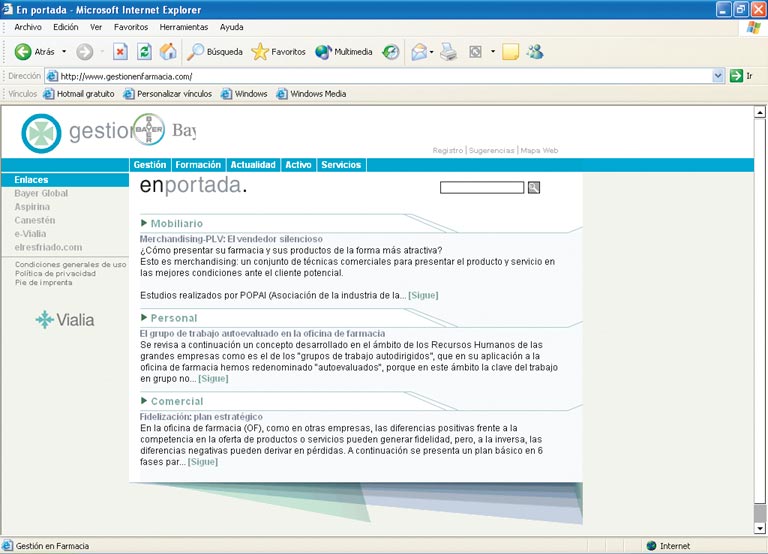Open the Archivo menu
Image resolution: width=768 pixels, height=554 pixels.
point(28,27)
